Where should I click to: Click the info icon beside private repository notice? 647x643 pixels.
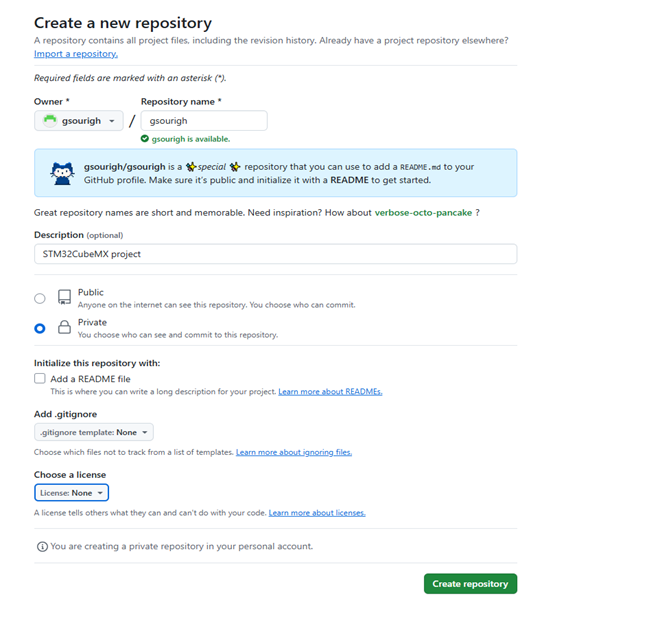42,547
